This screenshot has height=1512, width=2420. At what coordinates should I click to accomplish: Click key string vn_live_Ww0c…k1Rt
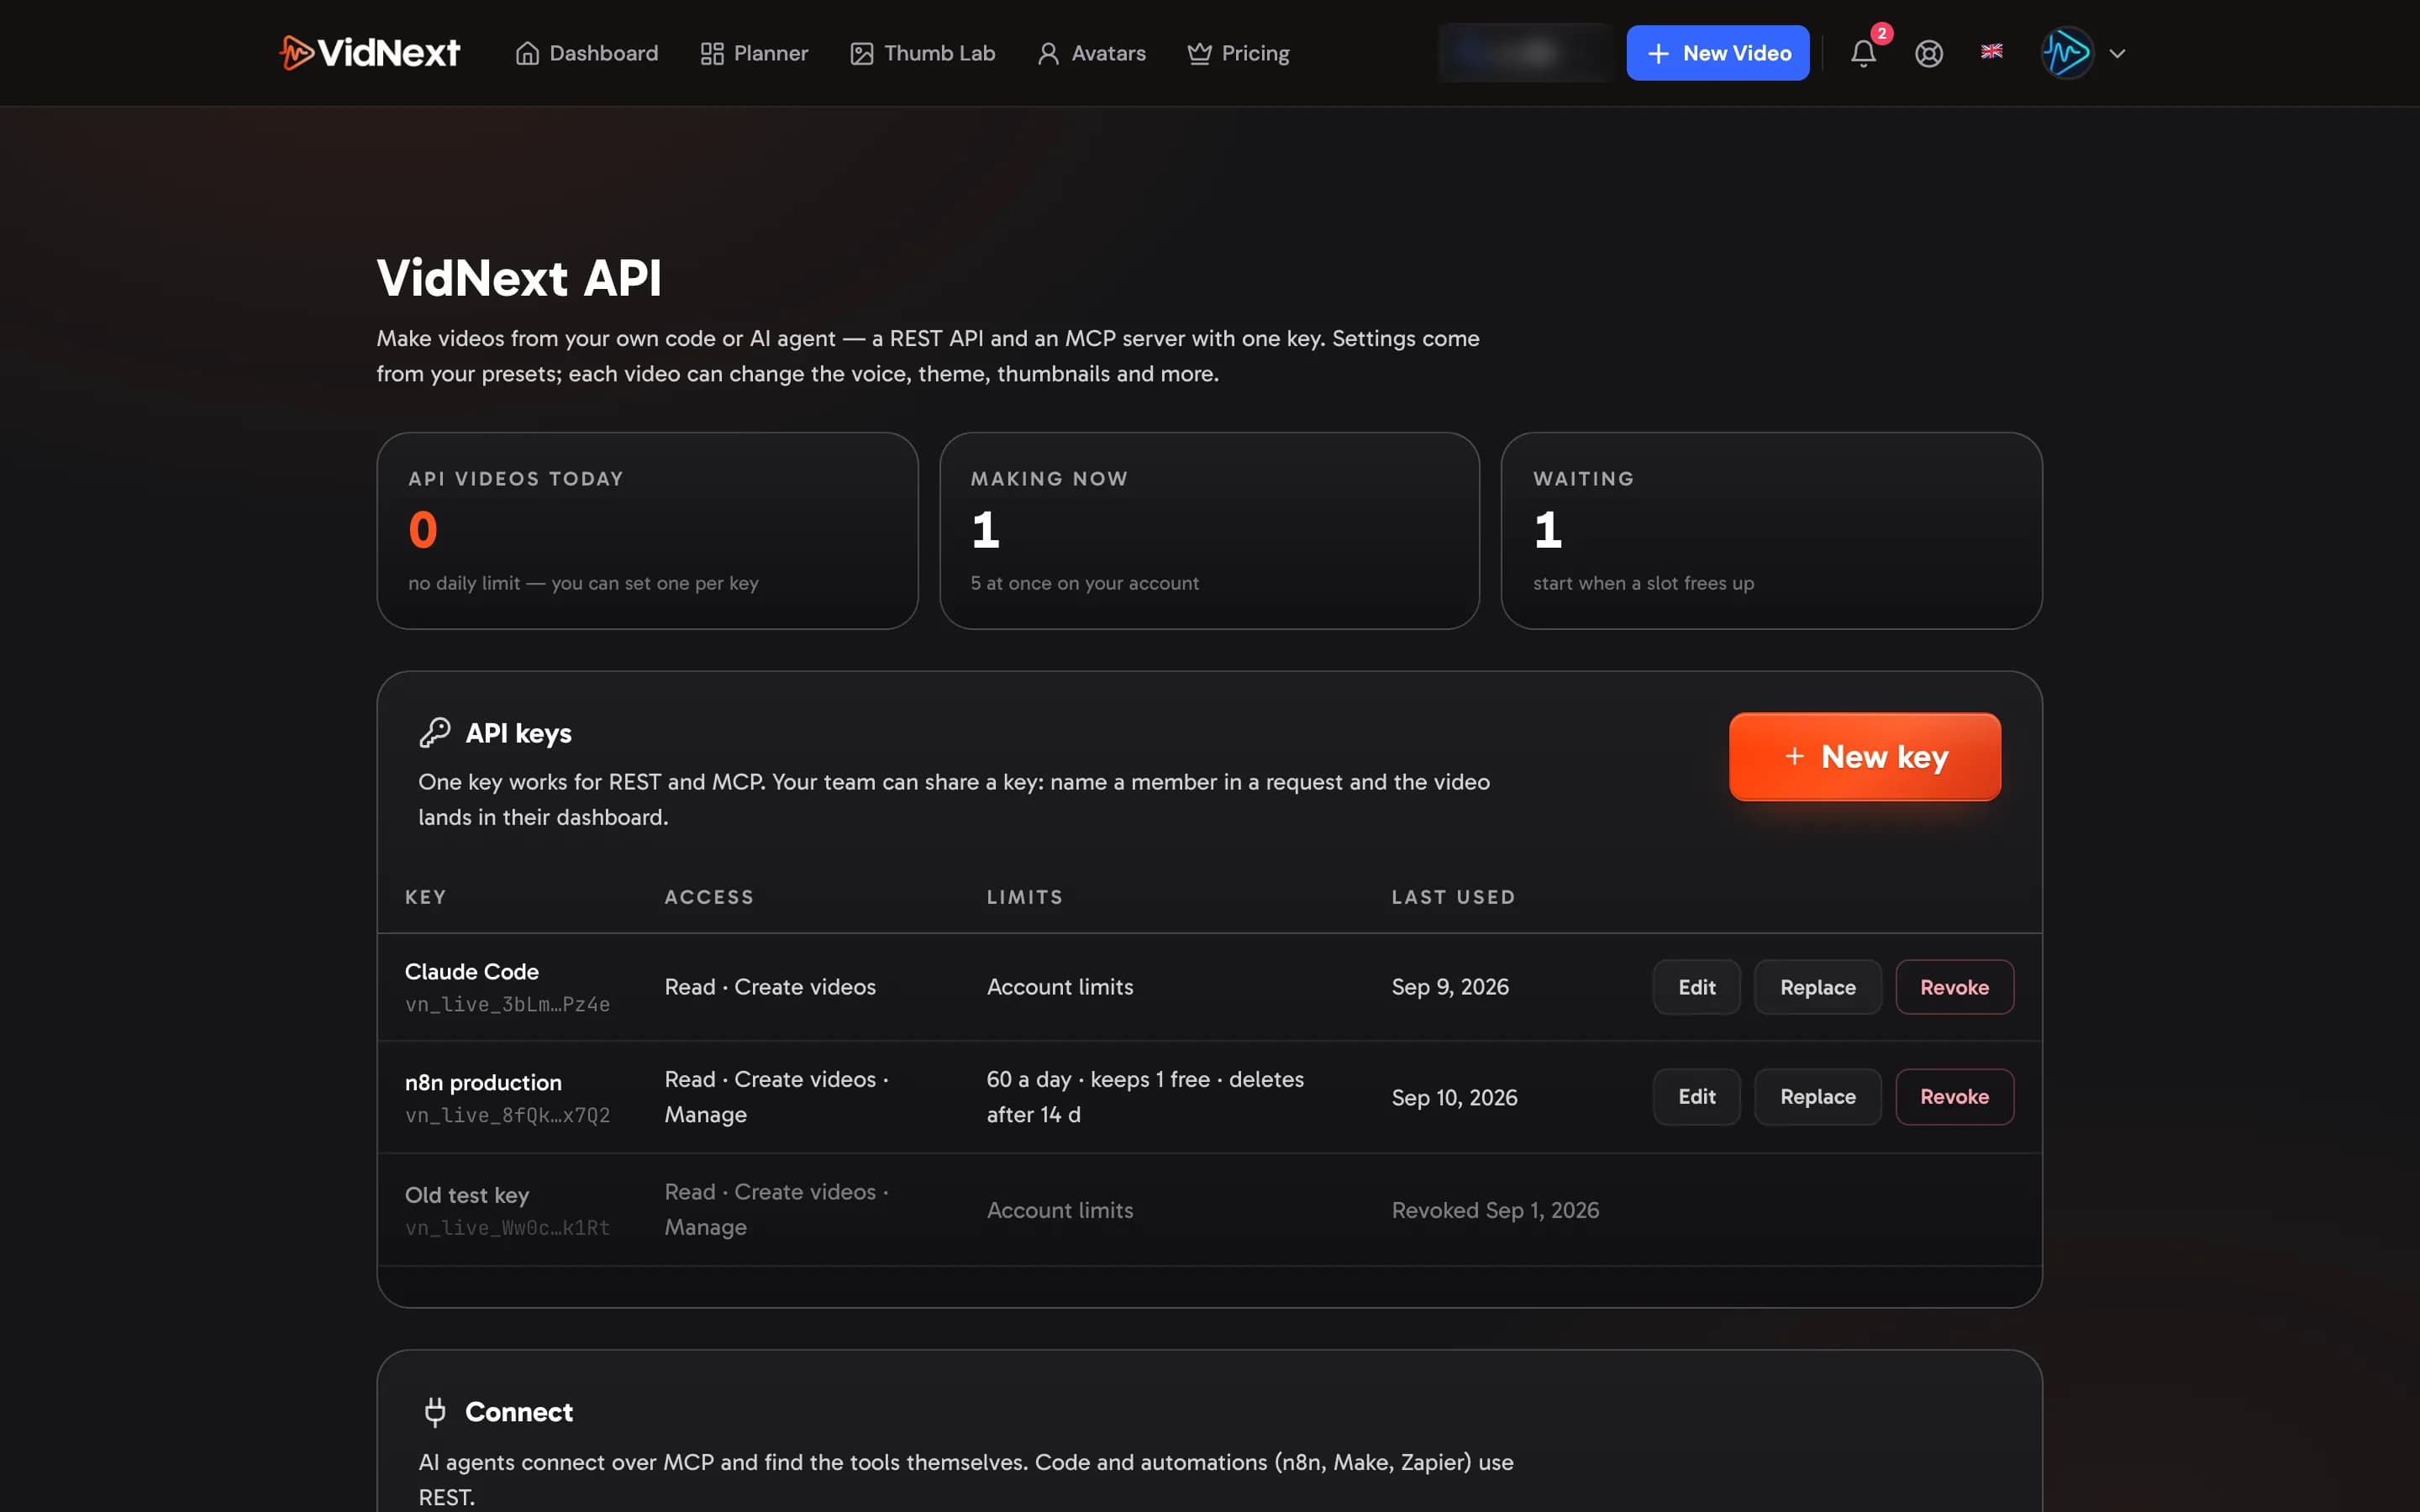click(x=507, y=1227)
